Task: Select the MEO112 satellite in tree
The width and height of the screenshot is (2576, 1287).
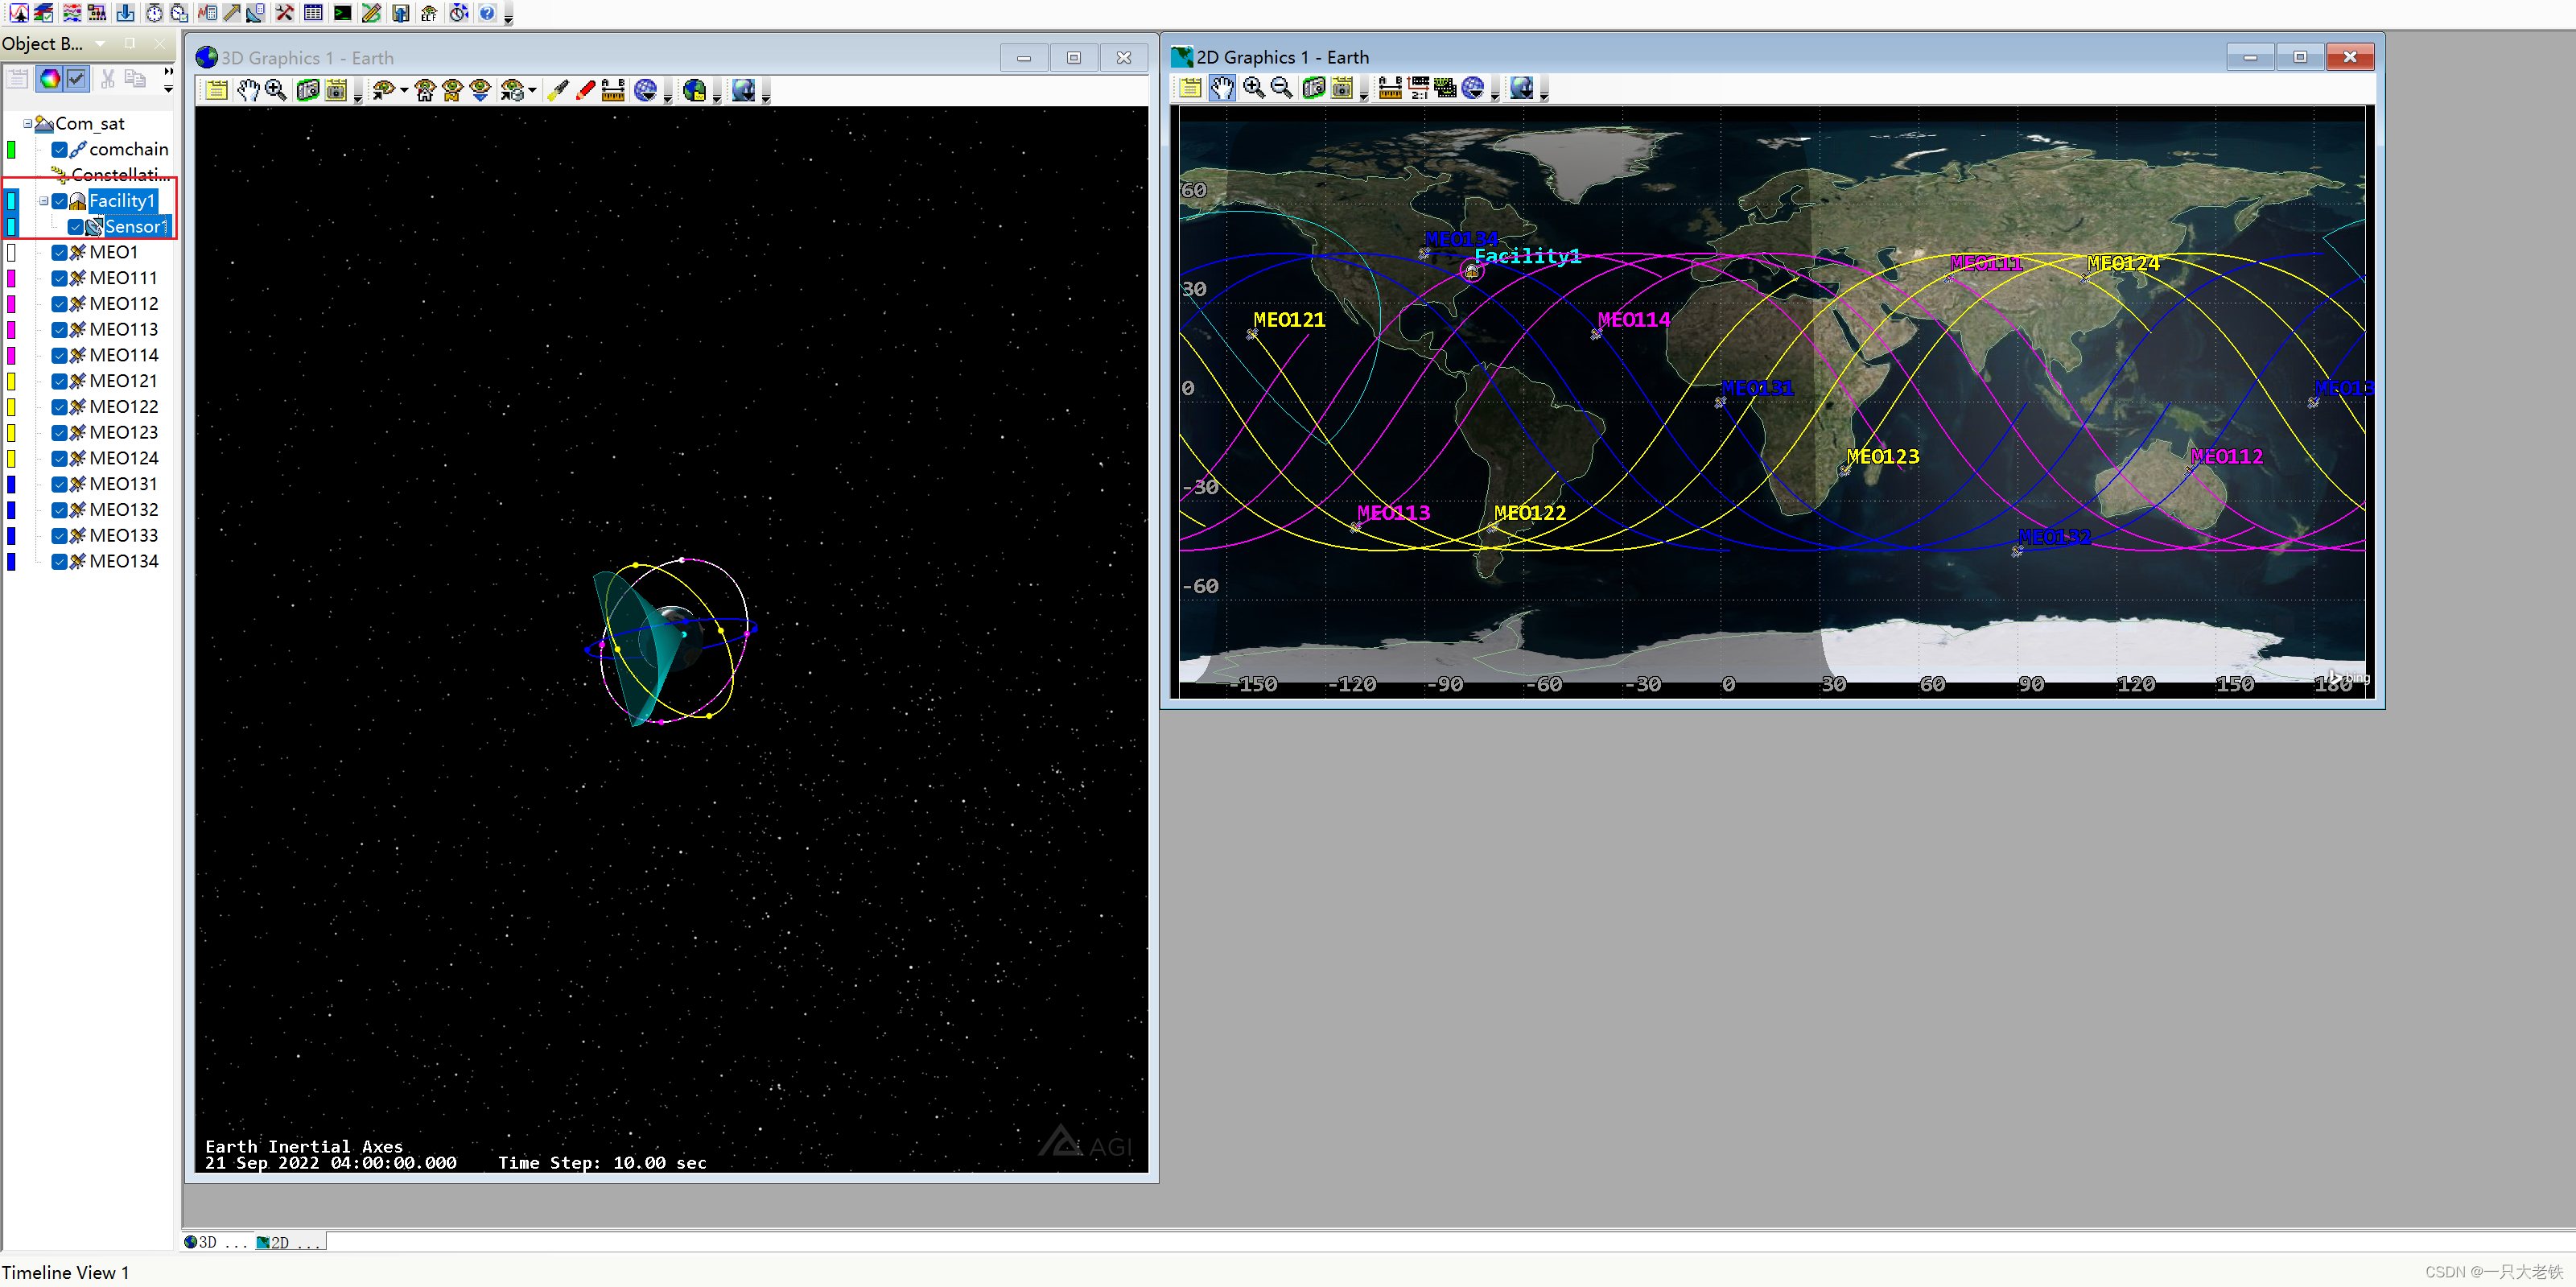Action: tap(123, 304)
